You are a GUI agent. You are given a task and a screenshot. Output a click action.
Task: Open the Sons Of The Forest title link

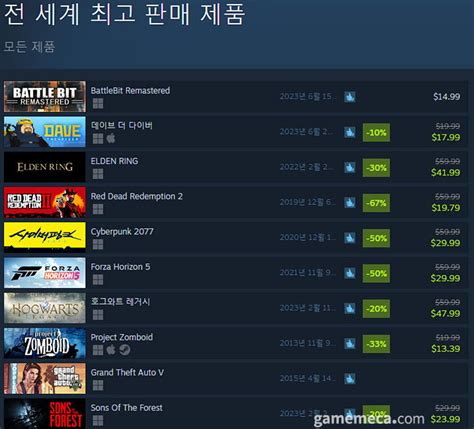pos(127,408)
